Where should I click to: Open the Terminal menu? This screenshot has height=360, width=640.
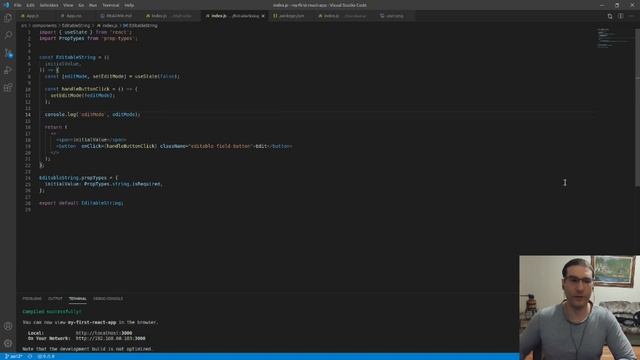click(111, 5)
